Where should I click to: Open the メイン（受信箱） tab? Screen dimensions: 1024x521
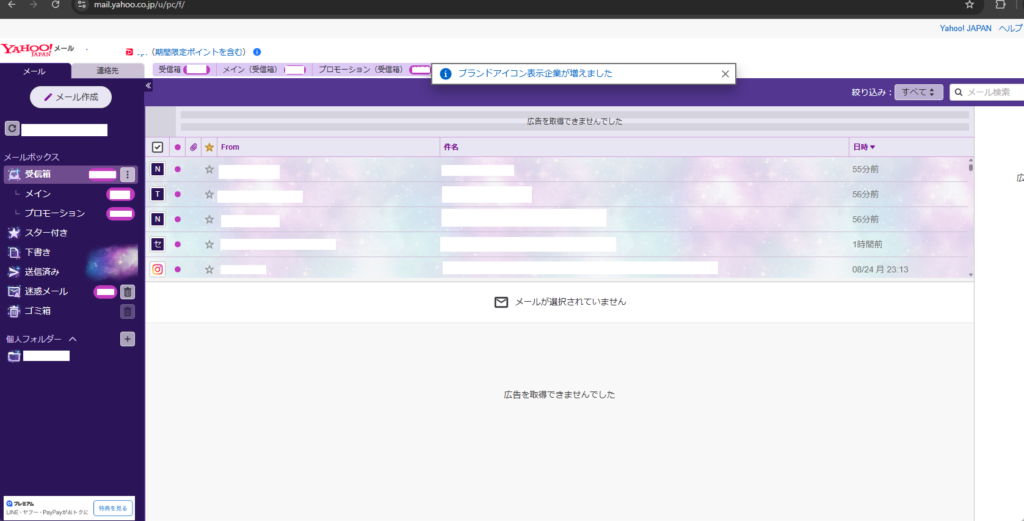(x=264, y=69)
